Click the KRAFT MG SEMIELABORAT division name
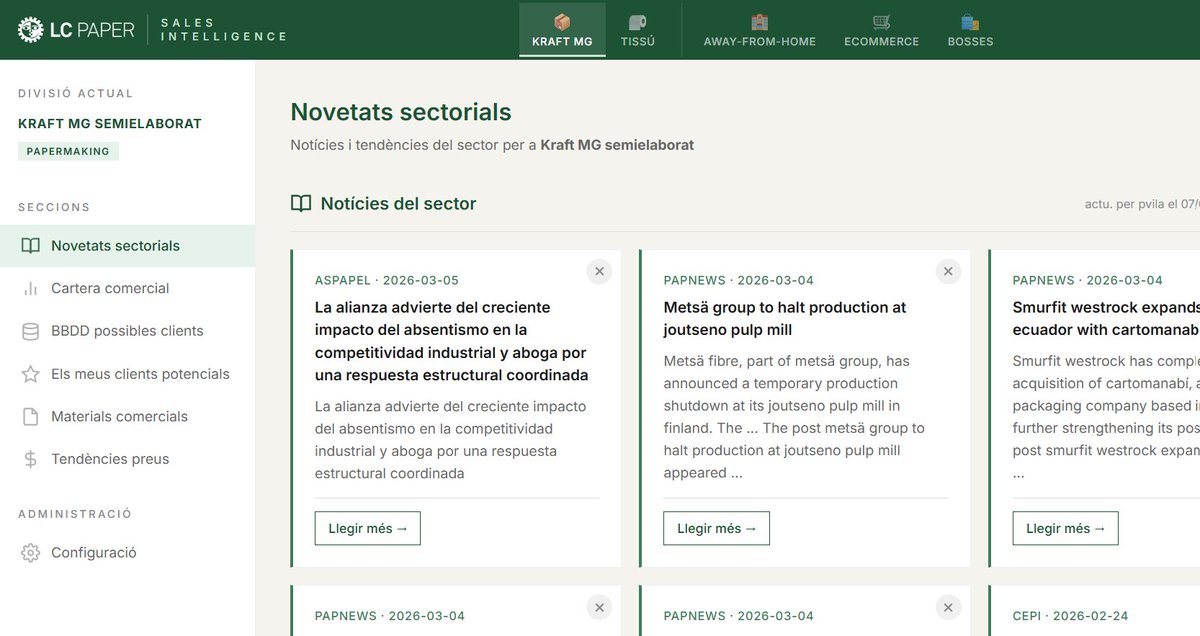This screenshot has height=636, width=1200. click(110, 124)
